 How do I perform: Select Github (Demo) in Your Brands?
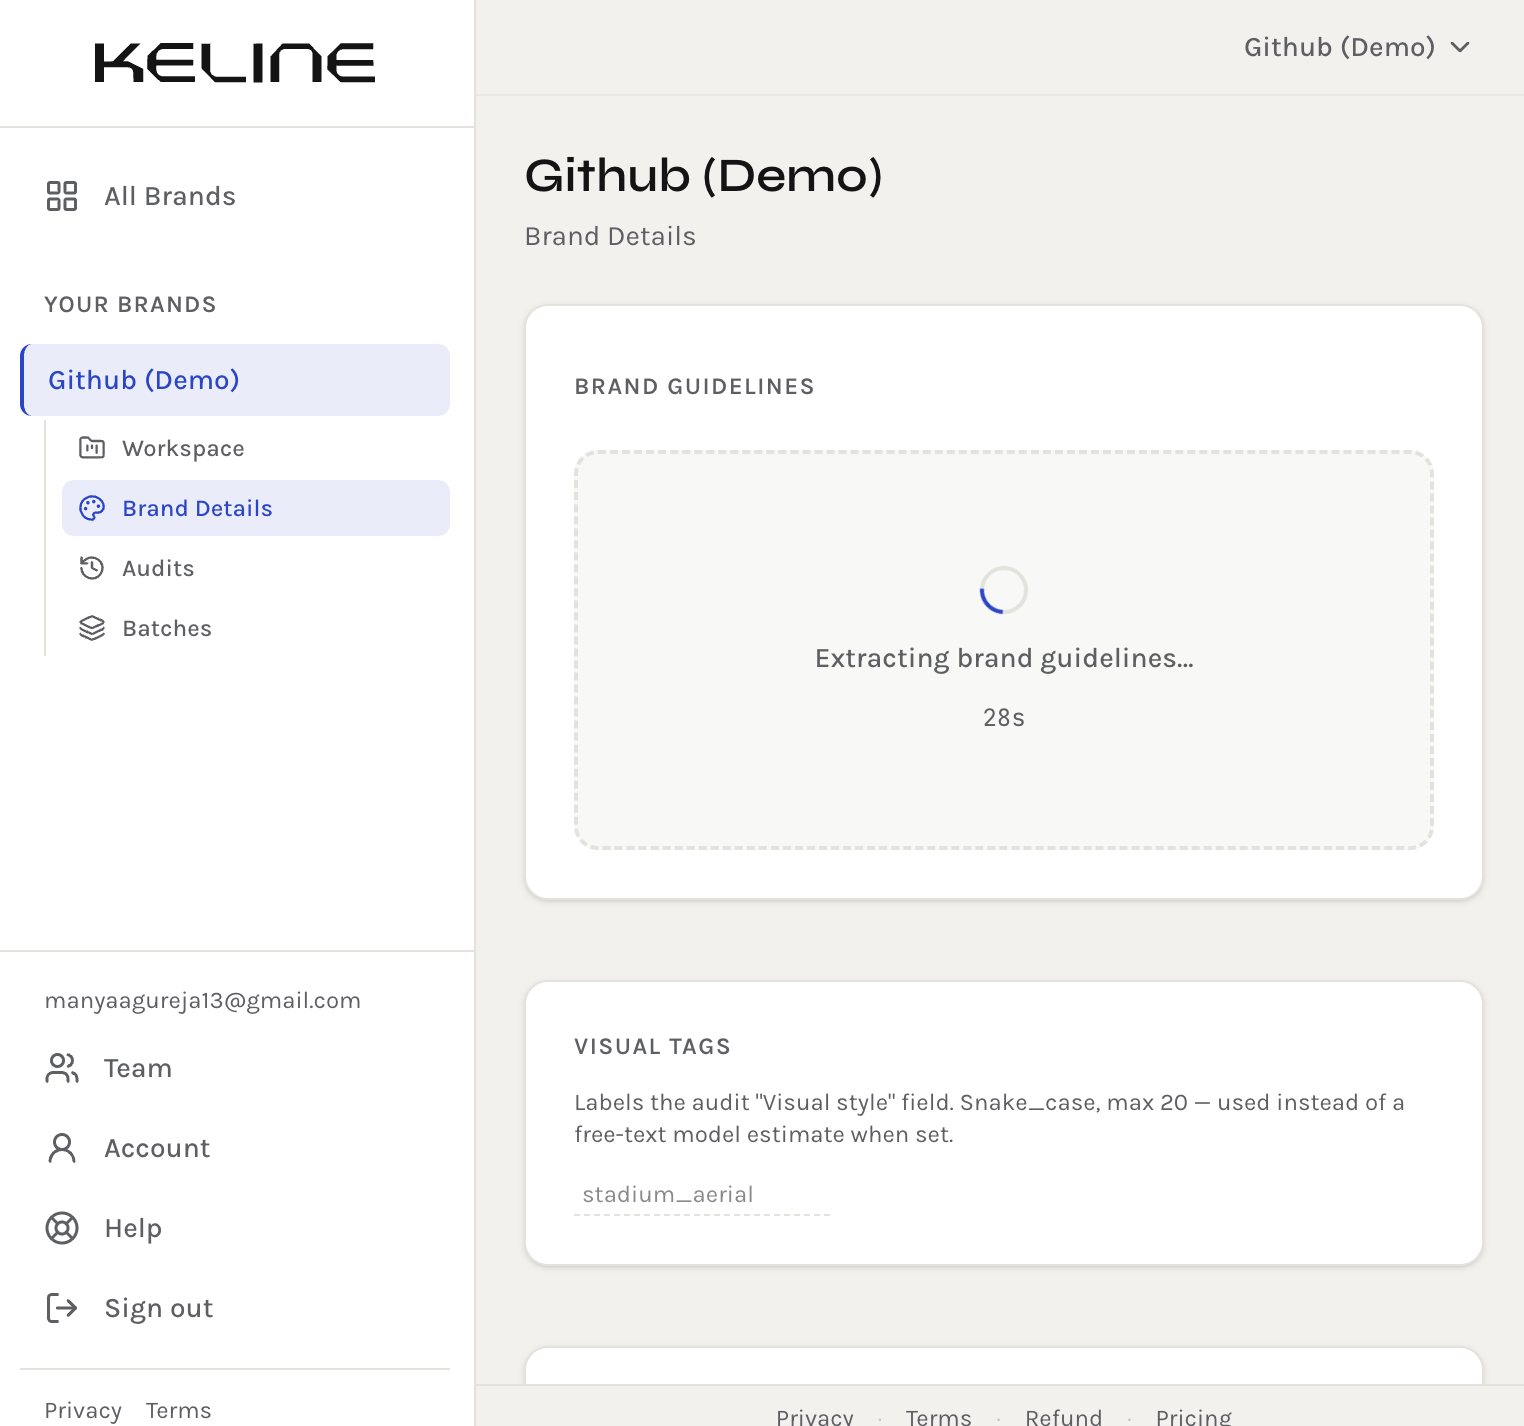click(235, 380)
